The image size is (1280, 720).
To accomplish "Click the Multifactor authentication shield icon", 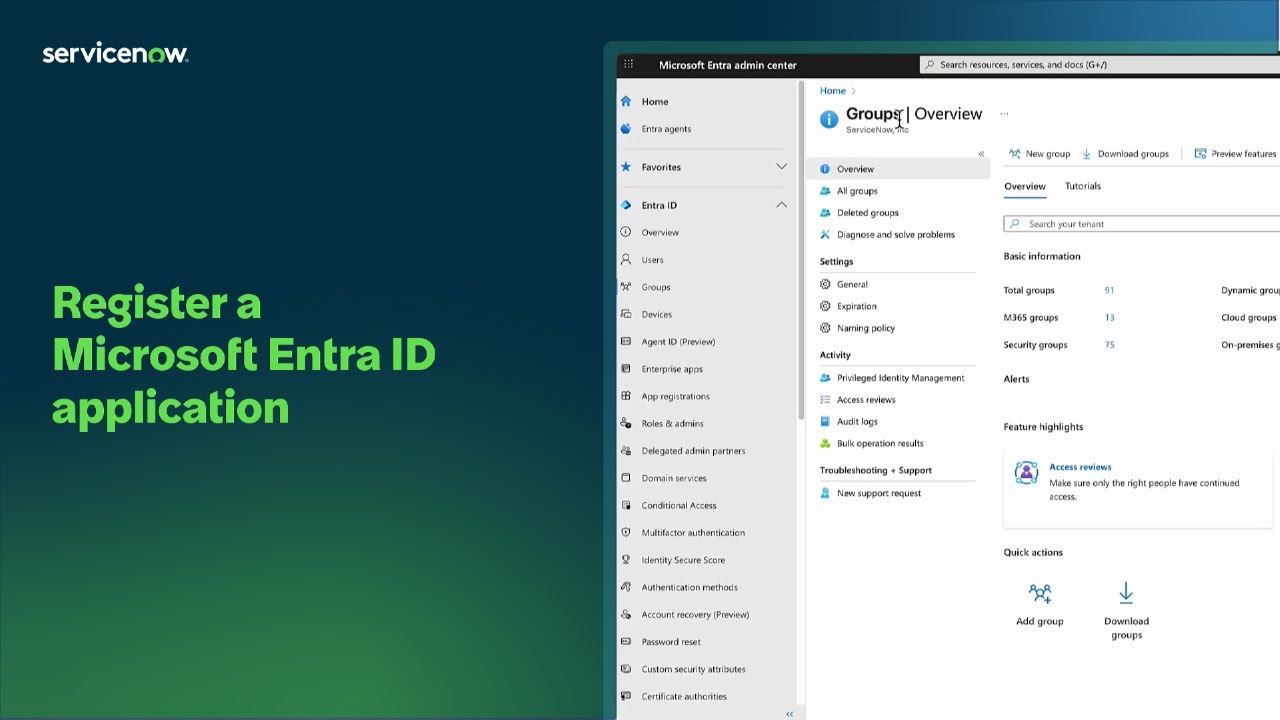I will click(626, 532).
